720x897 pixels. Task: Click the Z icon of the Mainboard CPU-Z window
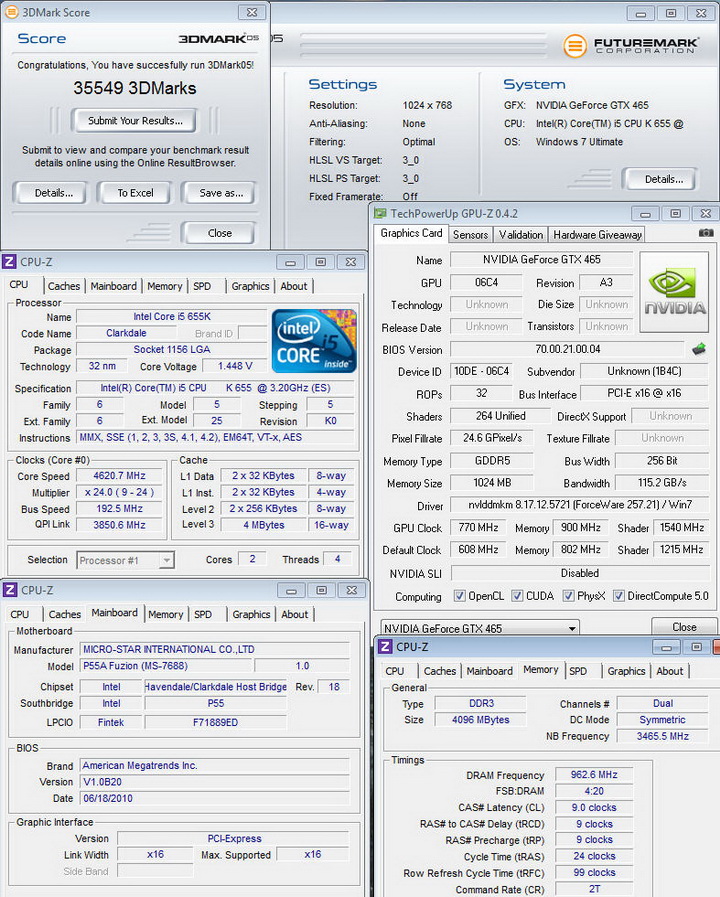tap(9, 590)
